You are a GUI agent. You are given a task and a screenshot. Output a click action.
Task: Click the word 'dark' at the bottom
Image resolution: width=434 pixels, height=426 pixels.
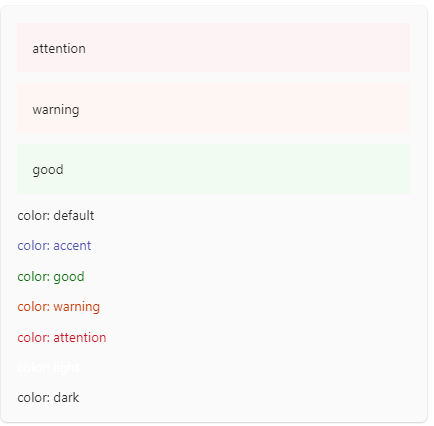click(x=66, y=398)
